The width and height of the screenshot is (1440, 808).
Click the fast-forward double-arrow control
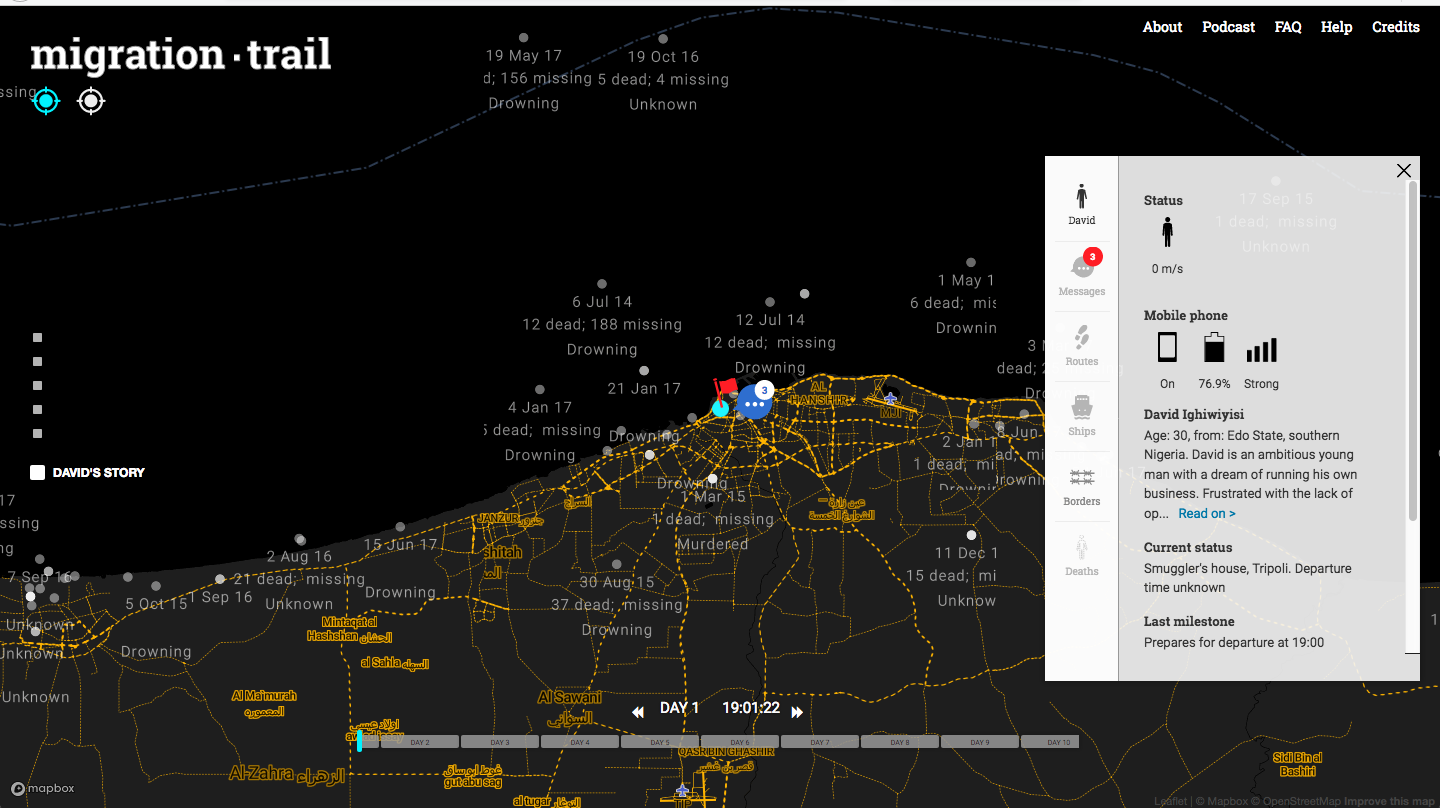coord(797,712)
